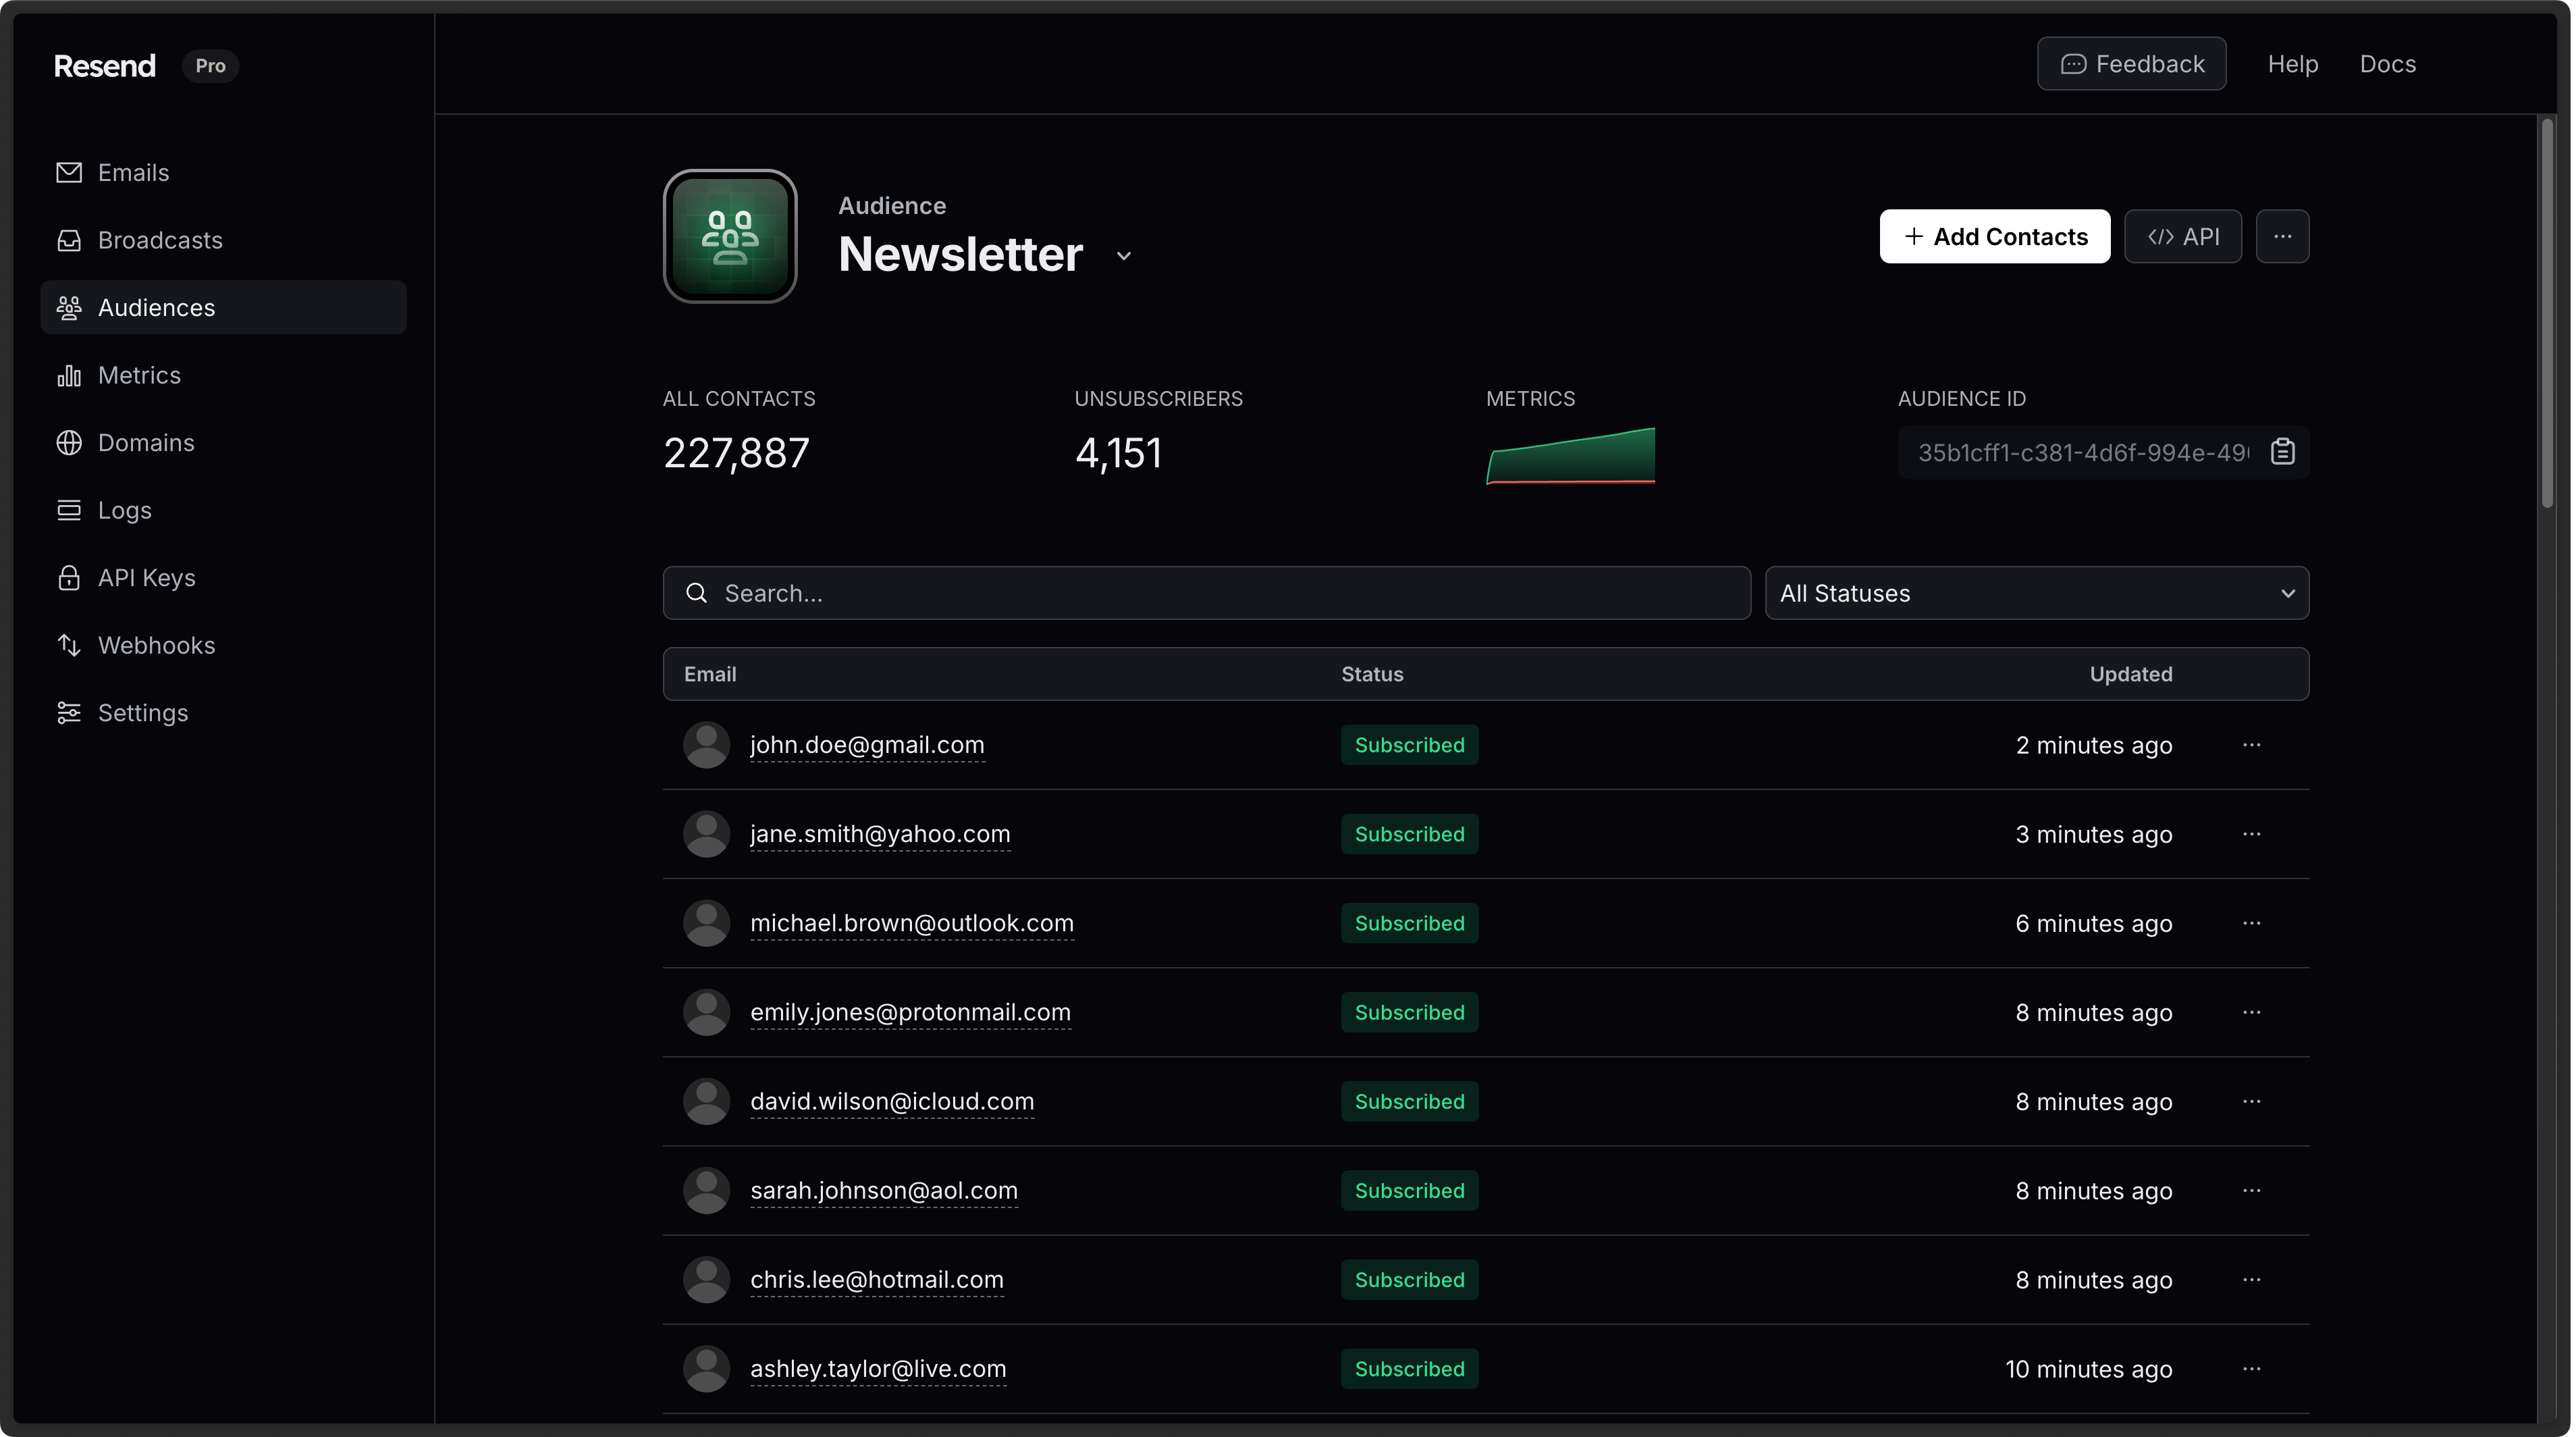Open row menu for ashley.taylor@live.com
This screenshot has width=2576, height=1437.
[2251, 1369]
